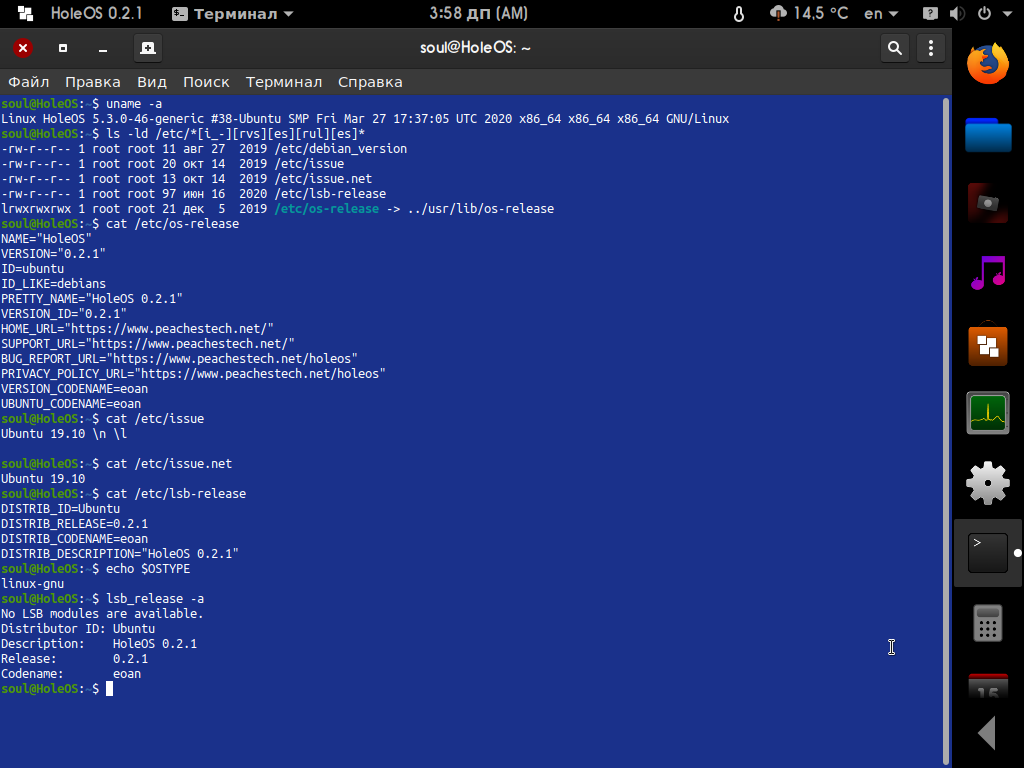This screenshot has width=1024, height=768.
Task: Click the power icon in top bar
Action: (984, 14)
